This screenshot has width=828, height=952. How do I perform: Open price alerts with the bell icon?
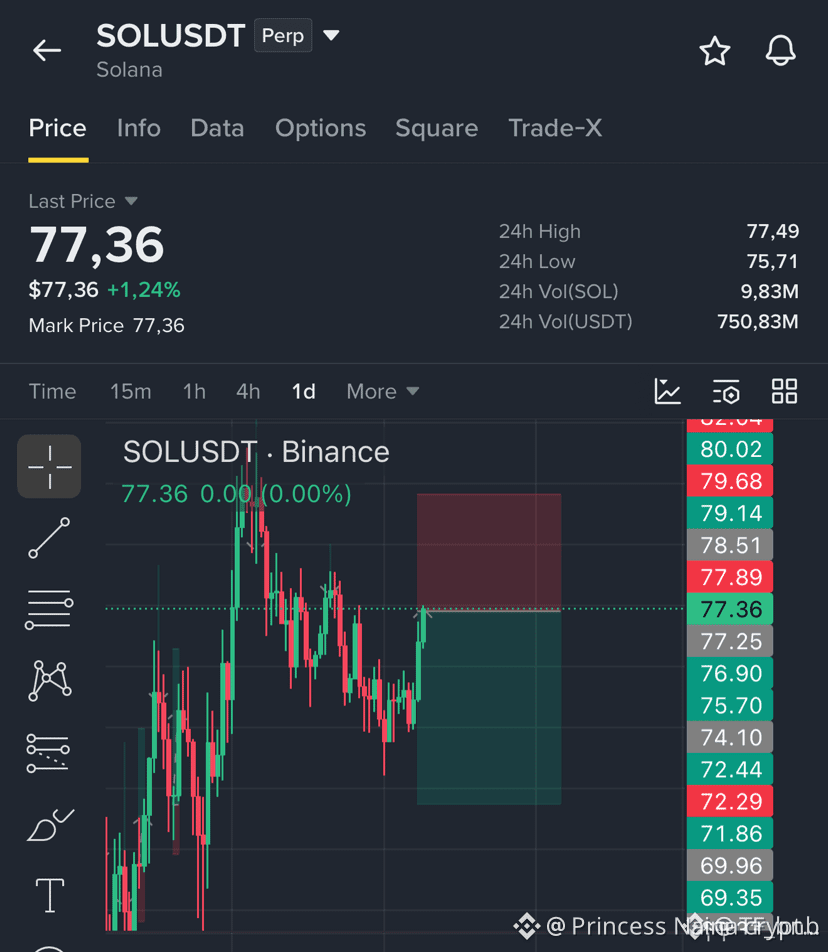point(781,50)
